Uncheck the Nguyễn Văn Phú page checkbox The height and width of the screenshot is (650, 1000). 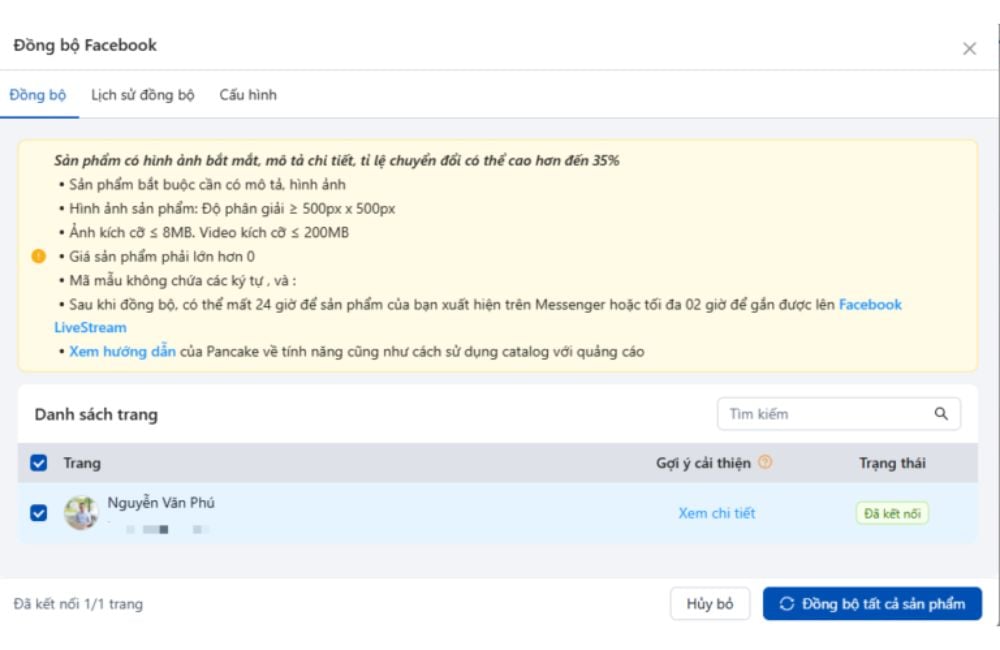(x=39, y=513)
